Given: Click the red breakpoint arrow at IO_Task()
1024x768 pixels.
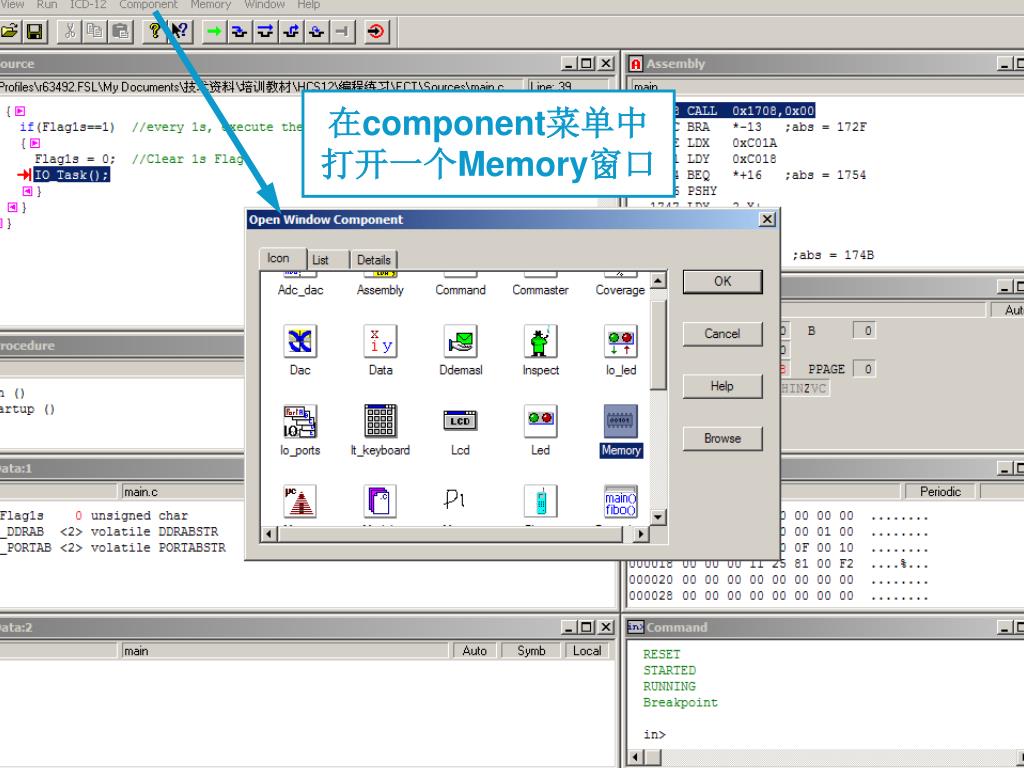Looking at the screenshot, I should (24, 174).
